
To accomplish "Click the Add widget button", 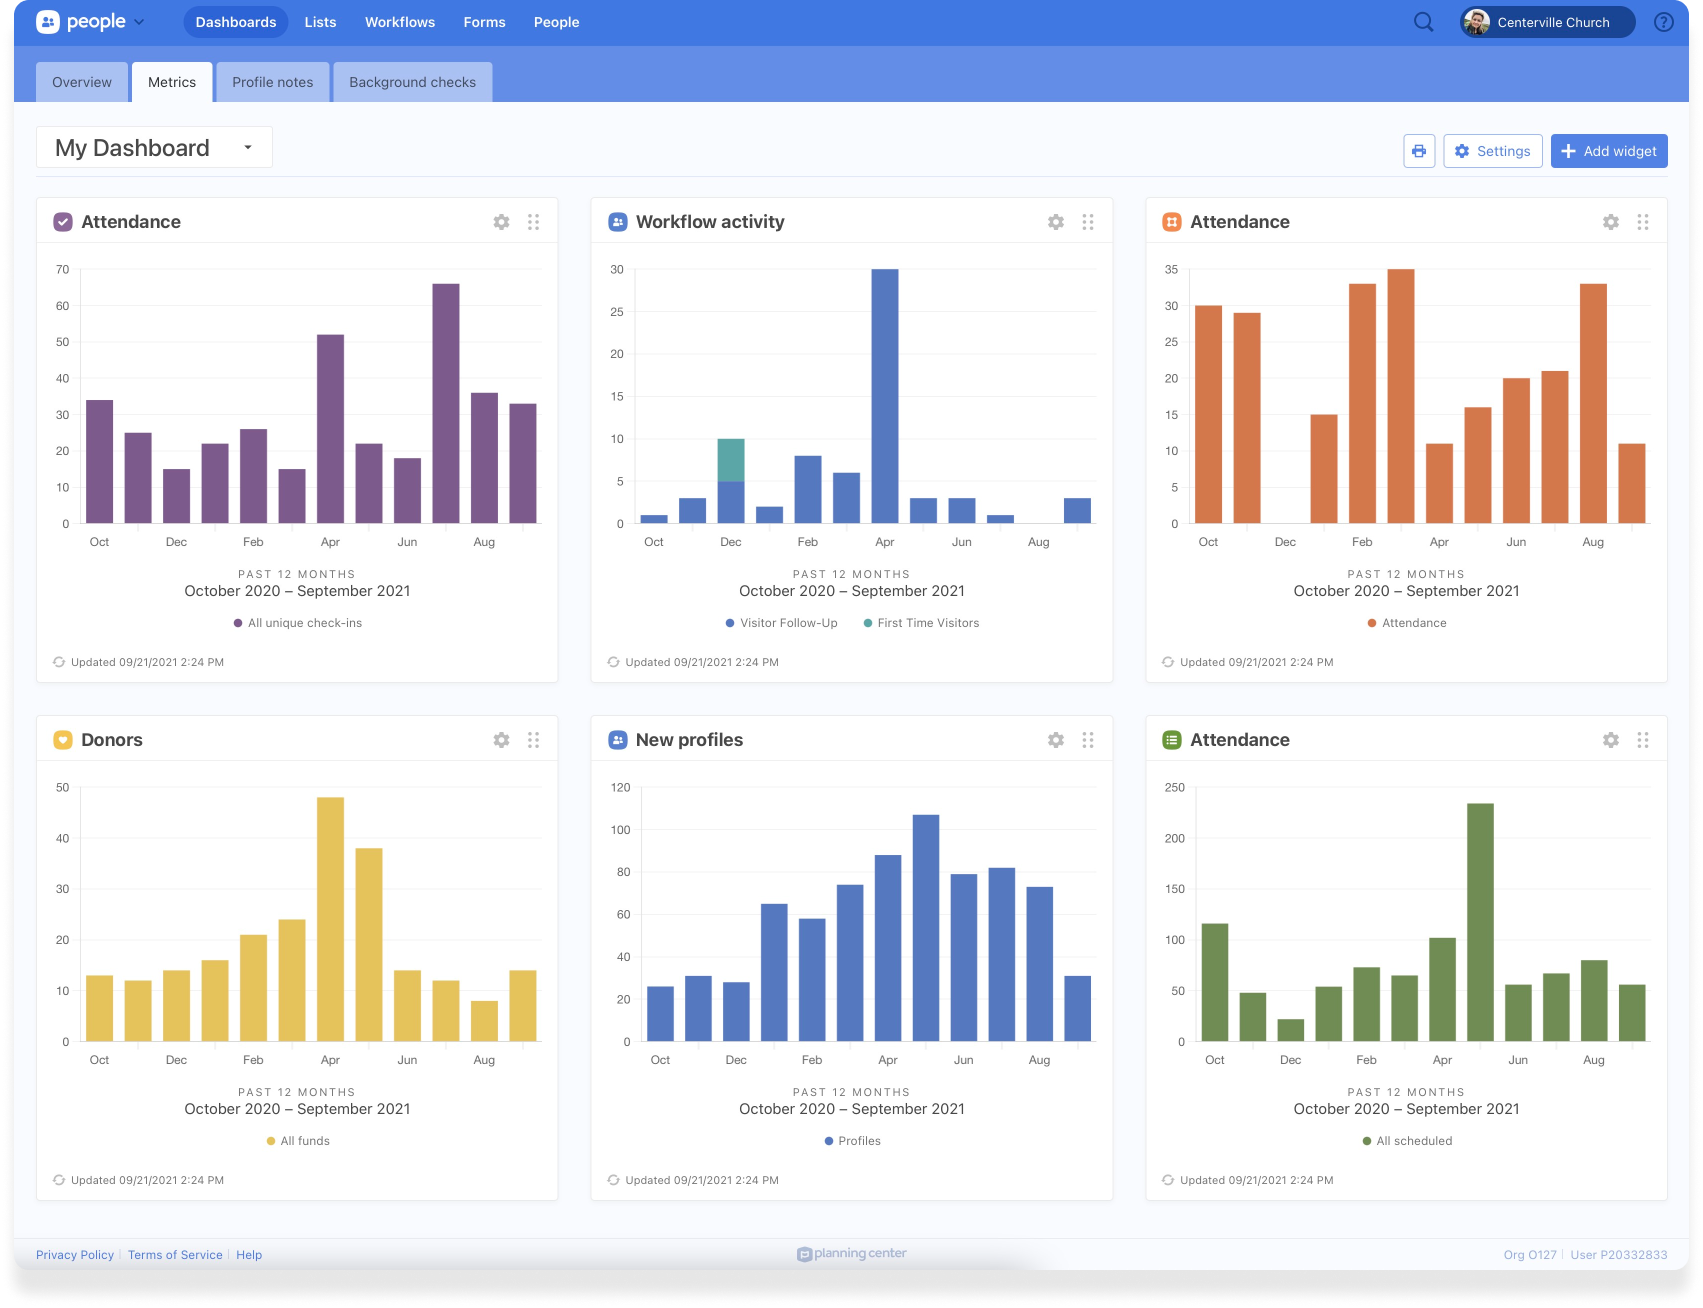I will click(1608, 150).
